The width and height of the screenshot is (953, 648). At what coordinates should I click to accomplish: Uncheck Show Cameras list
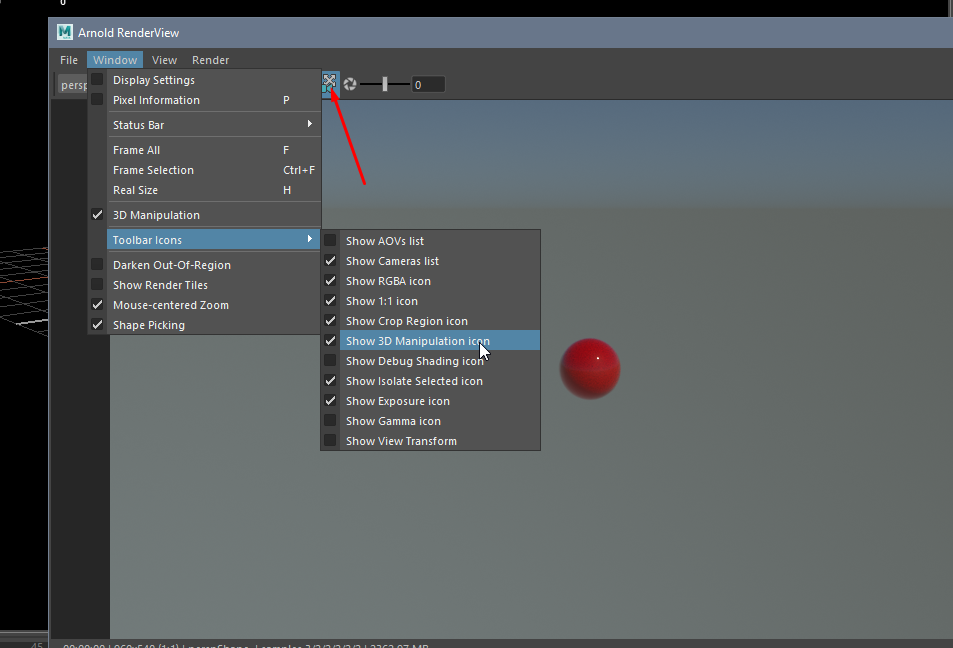[430, 261]
